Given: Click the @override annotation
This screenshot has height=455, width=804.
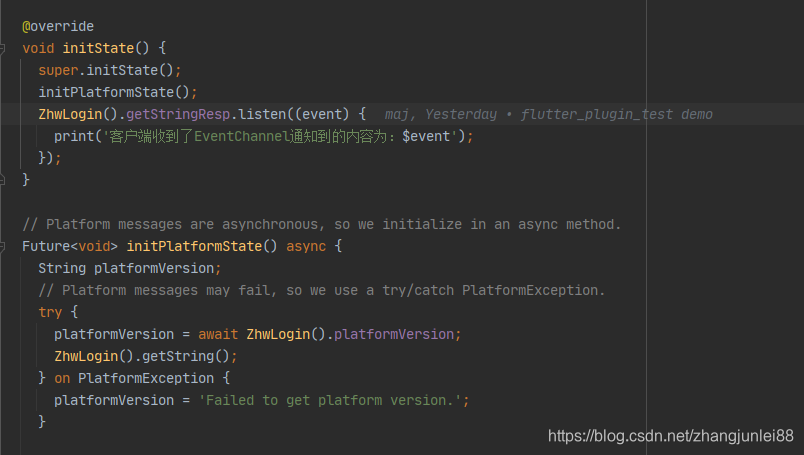Looking at the screenshot, I should (x=58, y=26).
